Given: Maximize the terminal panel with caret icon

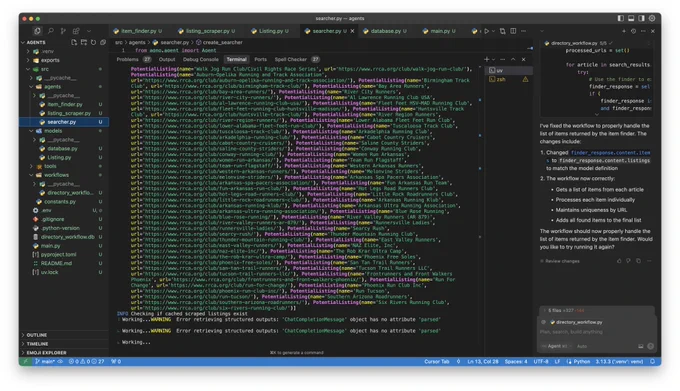Looking at the screenshot, I should pos(513,59).
